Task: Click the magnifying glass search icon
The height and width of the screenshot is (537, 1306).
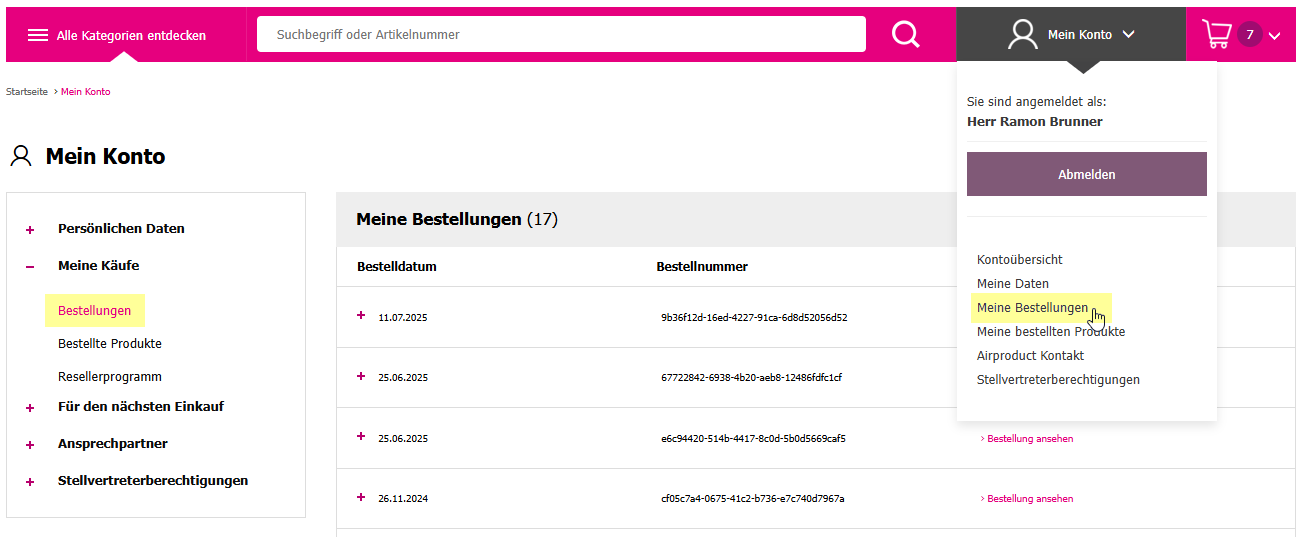Action: pos(905,34)
